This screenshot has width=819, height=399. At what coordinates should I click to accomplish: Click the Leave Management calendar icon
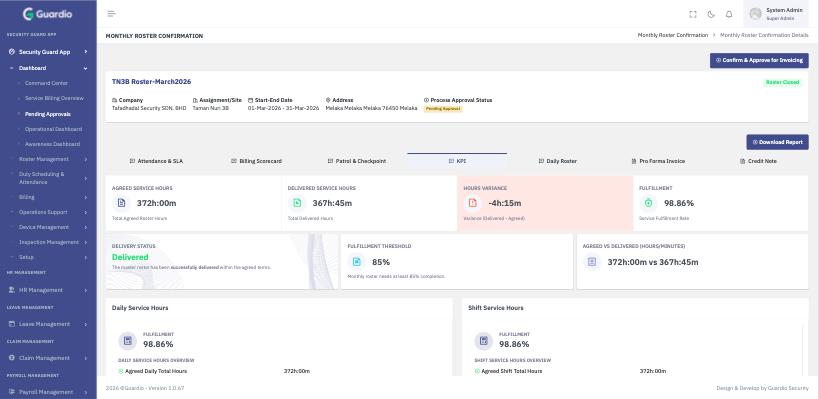click(x=11, y=324)
